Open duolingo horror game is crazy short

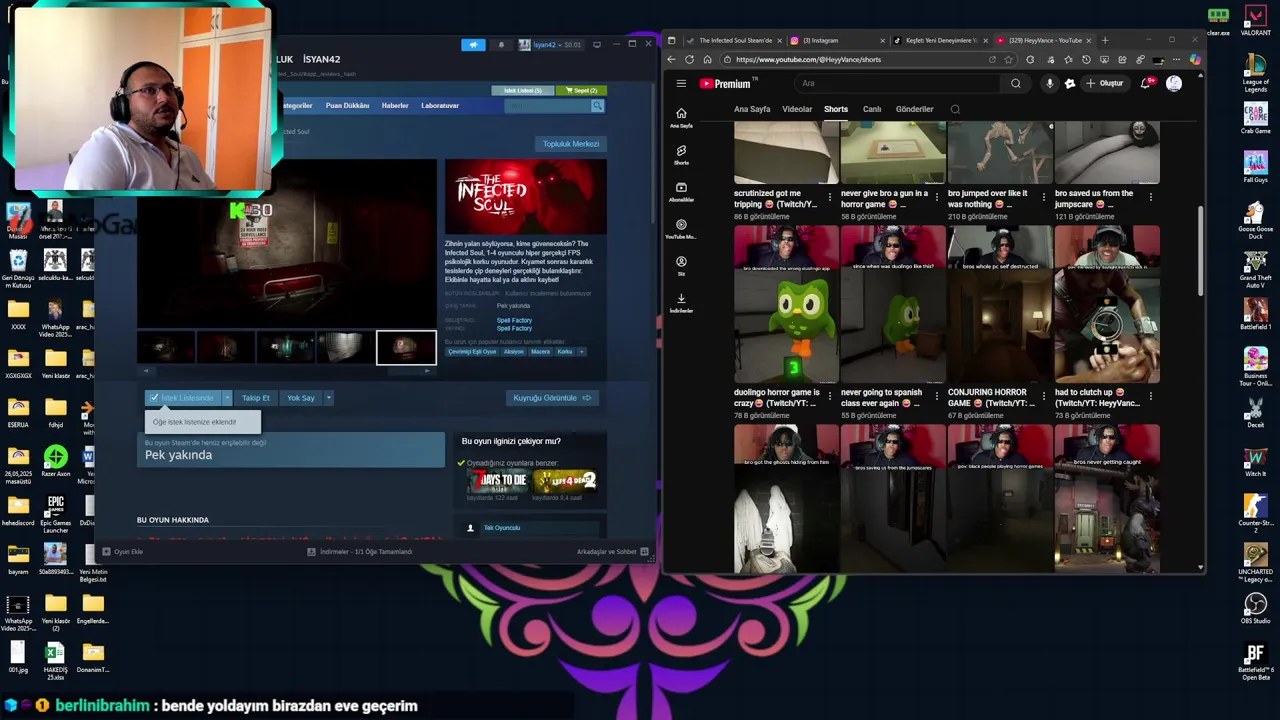click(786, 306)
